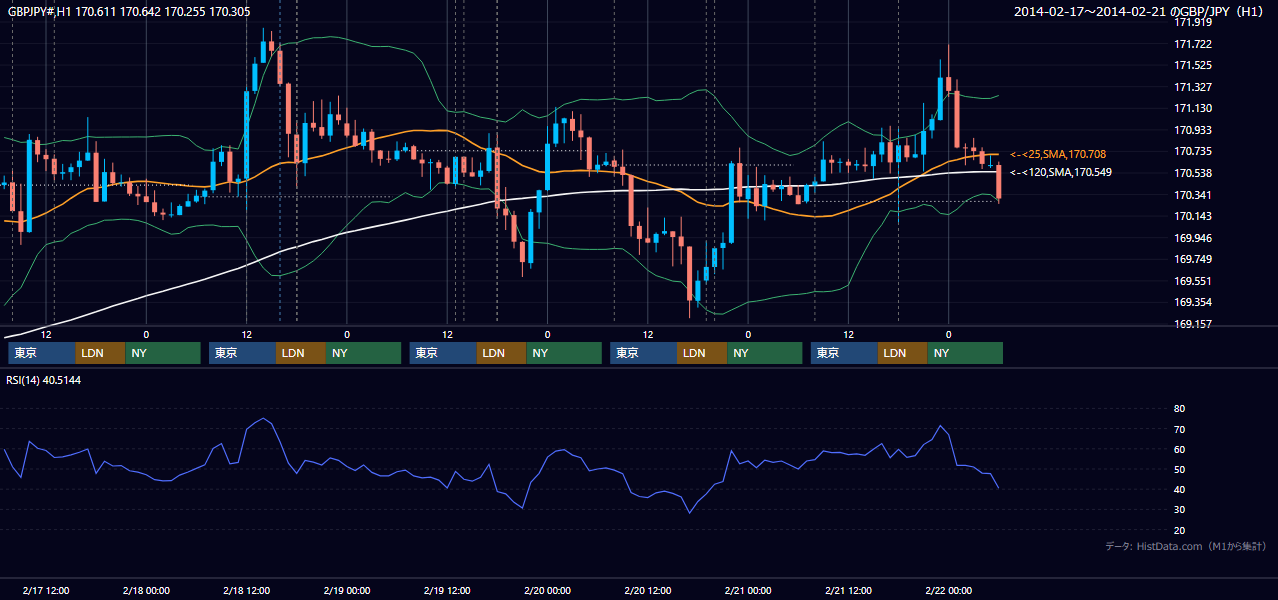
Task: Click price axis value 170.933
Action: tap(1193, 130)
